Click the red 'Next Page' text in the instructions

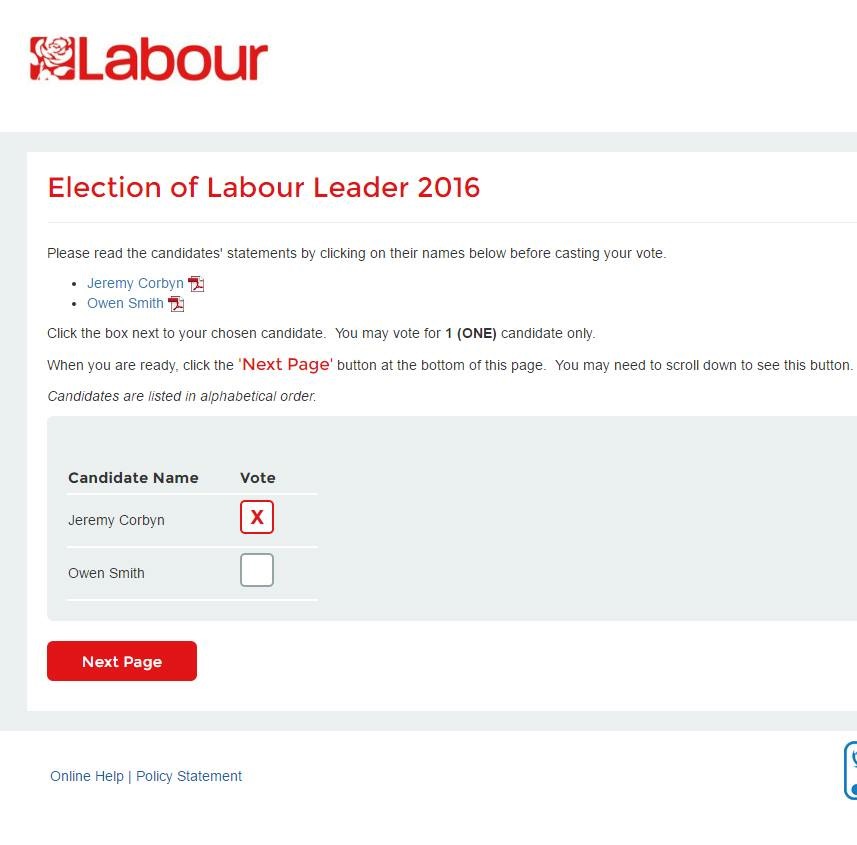click(286, 364)
